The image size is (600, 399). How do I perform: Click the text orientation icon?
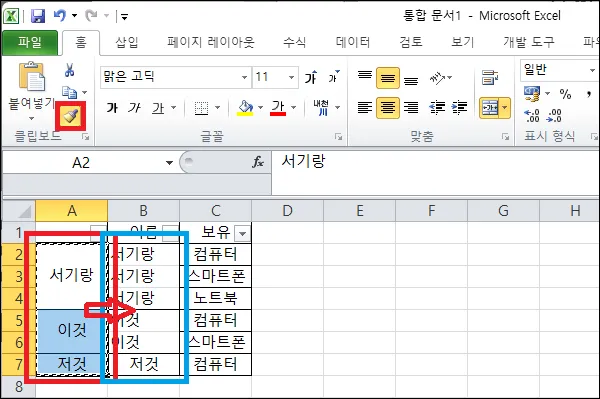pyautogui.click(x=437, y=78)
